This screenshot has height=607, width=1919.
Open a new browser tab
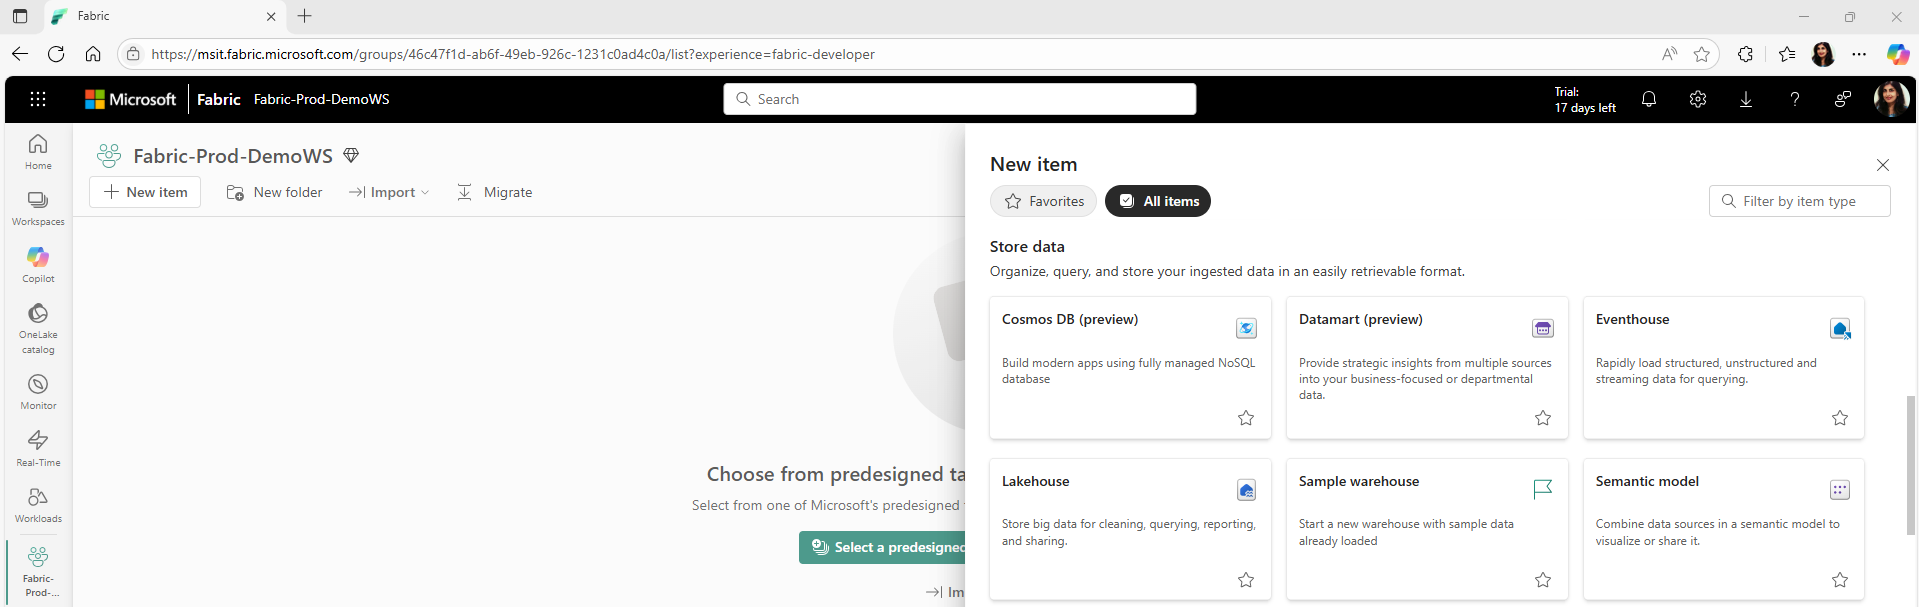pyautogui.click(x=305, y=16)
